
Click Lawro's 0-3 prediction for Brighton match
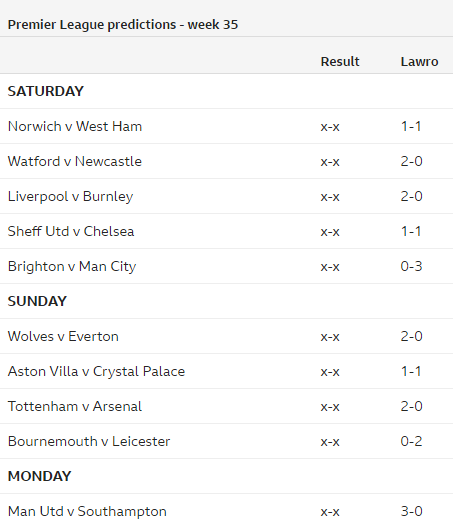pyautogui.click(x=411, y=266)
